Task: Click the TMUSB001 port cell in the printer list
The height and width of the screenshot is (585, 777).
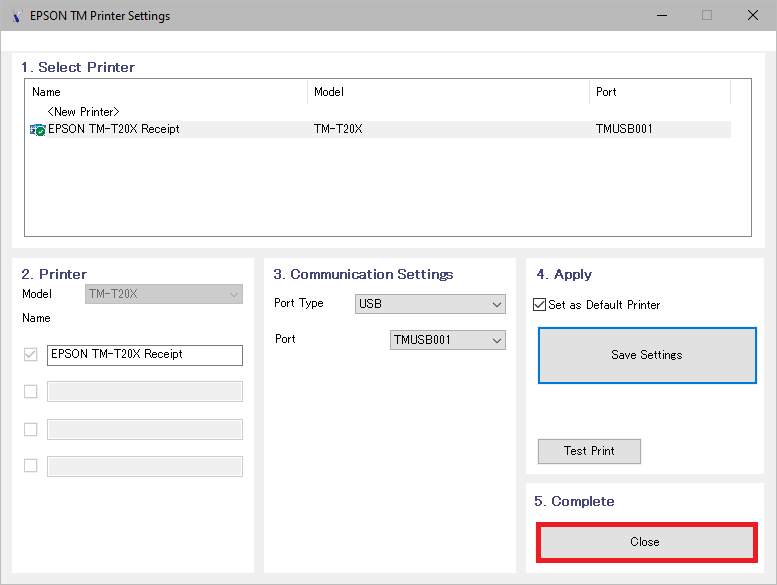Action: 624,129
